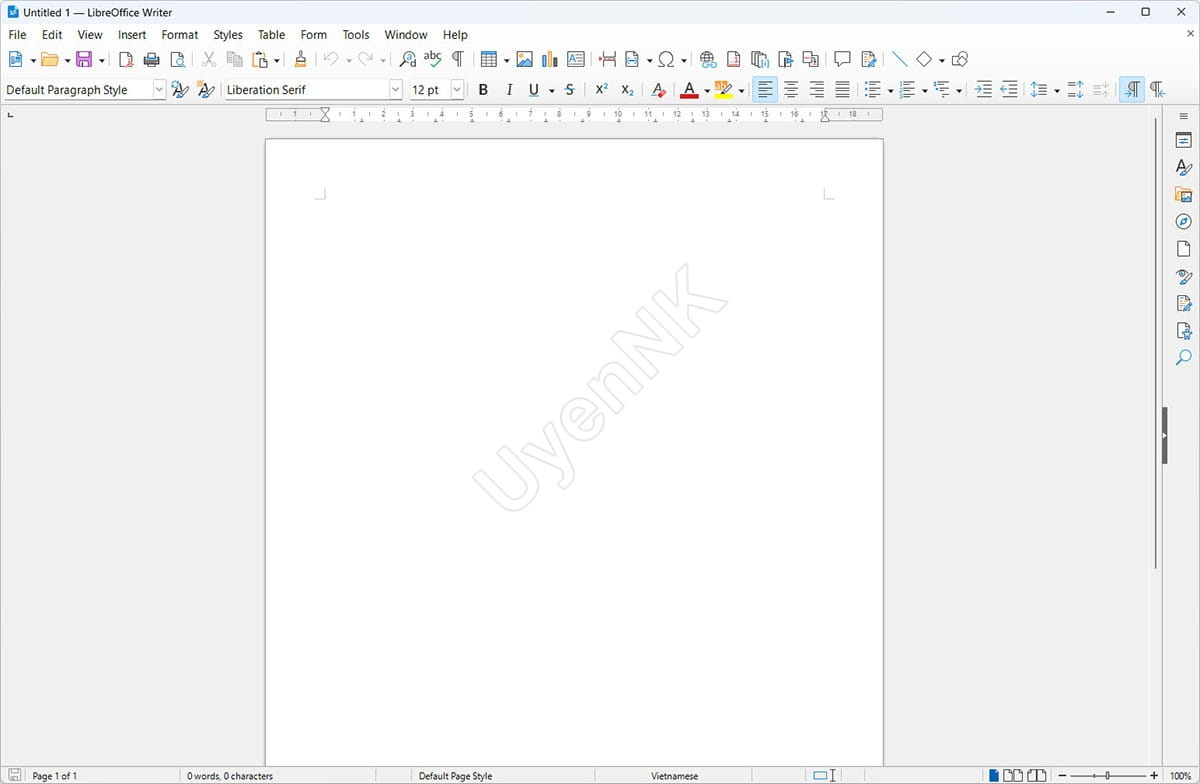
Task: Open the Styles menu
Action: tap(228, 35)
